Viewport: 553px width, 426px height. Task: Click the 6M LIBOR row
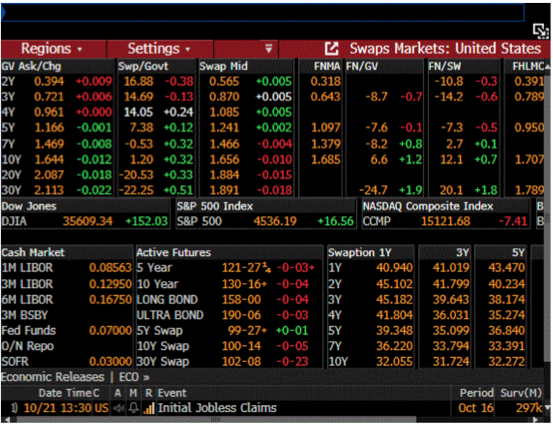coord(66,300)
